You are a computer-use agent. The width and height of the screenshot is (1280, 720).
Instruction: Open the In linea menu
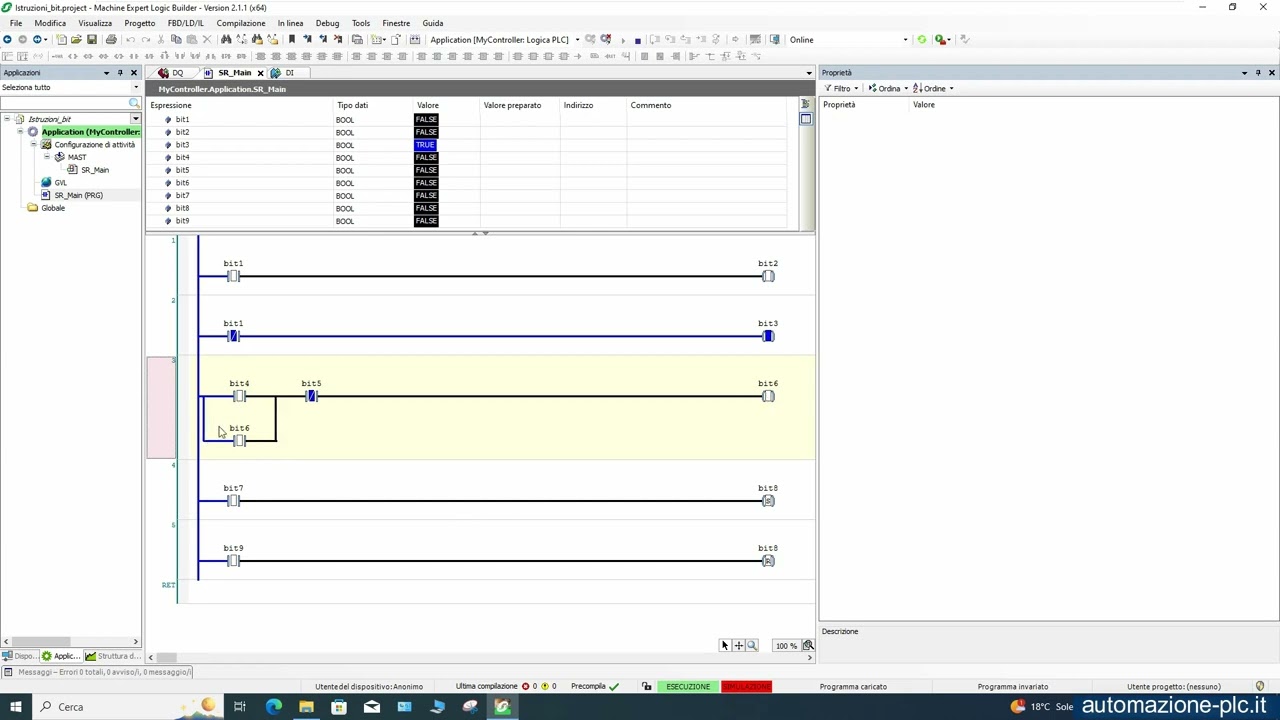click(290, 23)
